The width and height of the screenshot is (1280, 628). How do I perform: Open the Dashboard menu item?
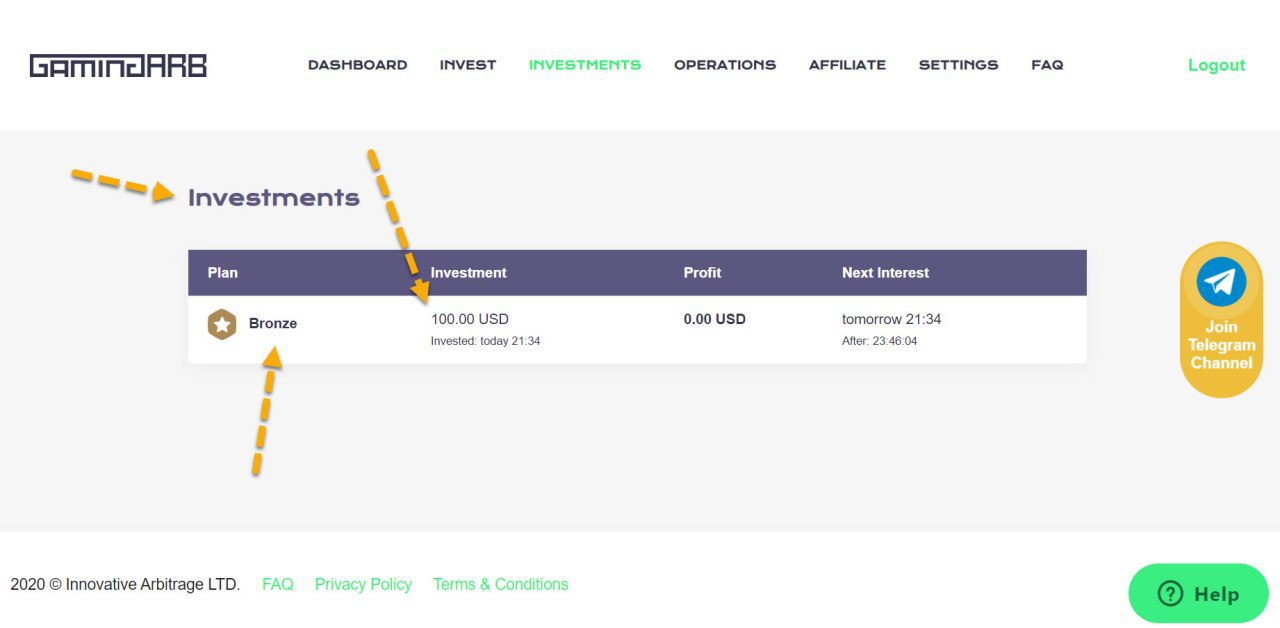pyautogui.click(x=358, y=65)
